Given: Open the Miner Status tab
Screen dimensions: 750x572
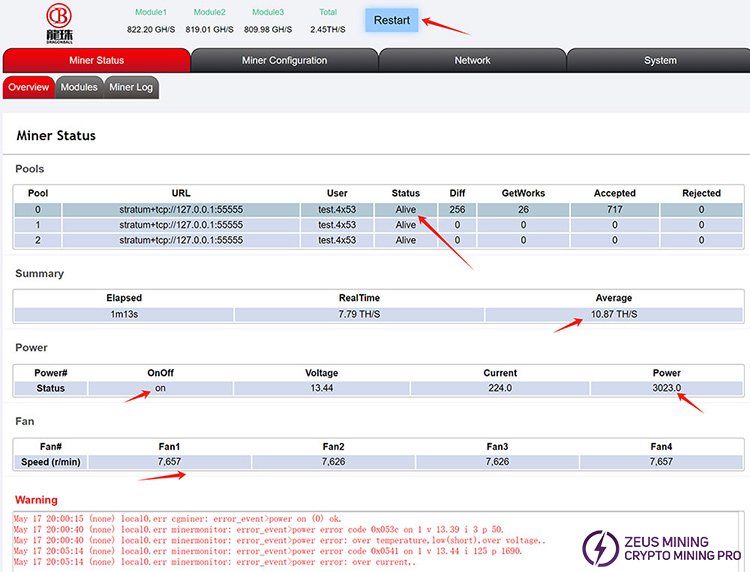Looking at the screenshot, I should [96, 60].
